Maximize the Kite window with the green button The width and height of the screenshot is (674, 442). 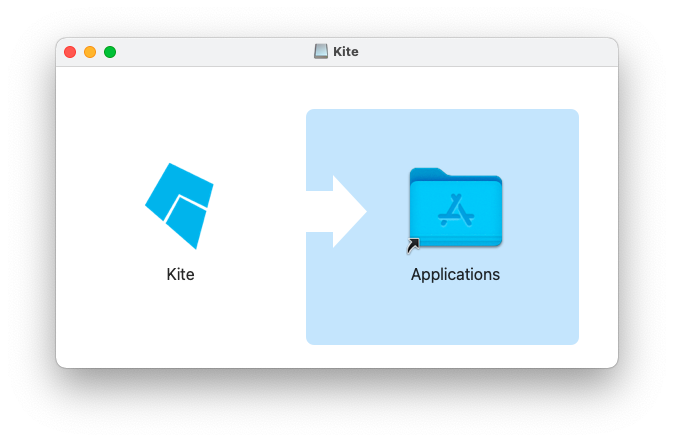110,52
